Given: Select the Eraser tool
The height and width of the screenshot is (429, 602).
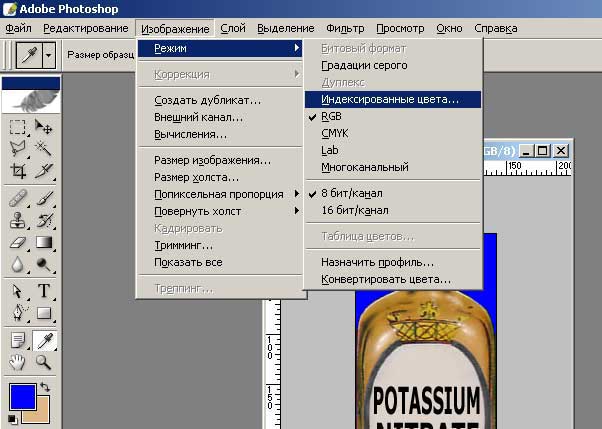Looking at the screenshot, I should pyautogui.click(x=18, y=242).
